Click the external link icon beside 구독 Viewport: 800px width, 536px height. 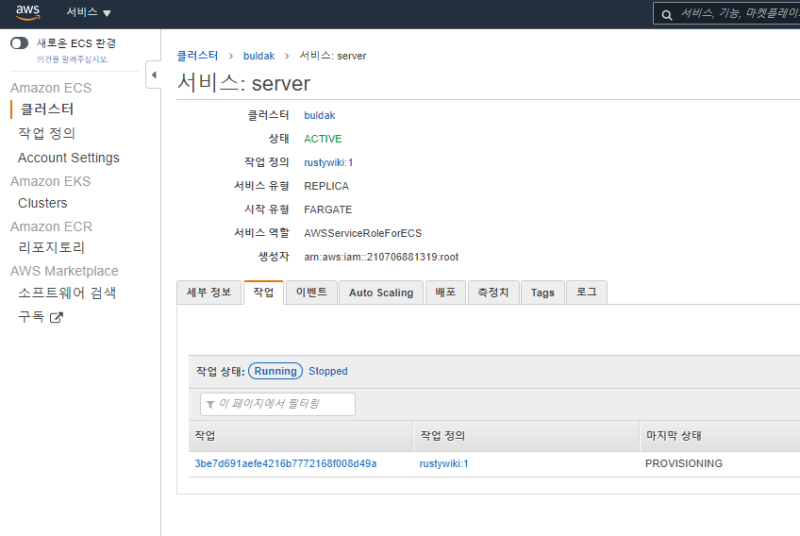(x=57, y=317)
